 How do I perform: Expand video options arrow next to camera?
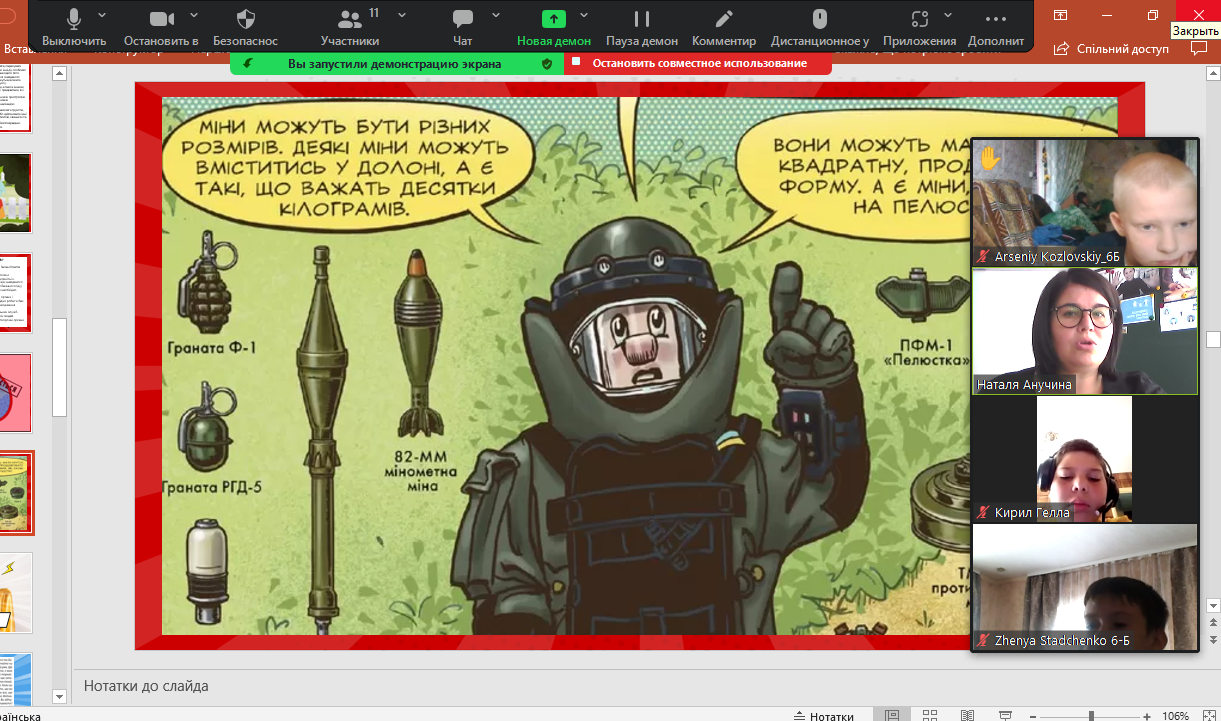click(194, 16)
